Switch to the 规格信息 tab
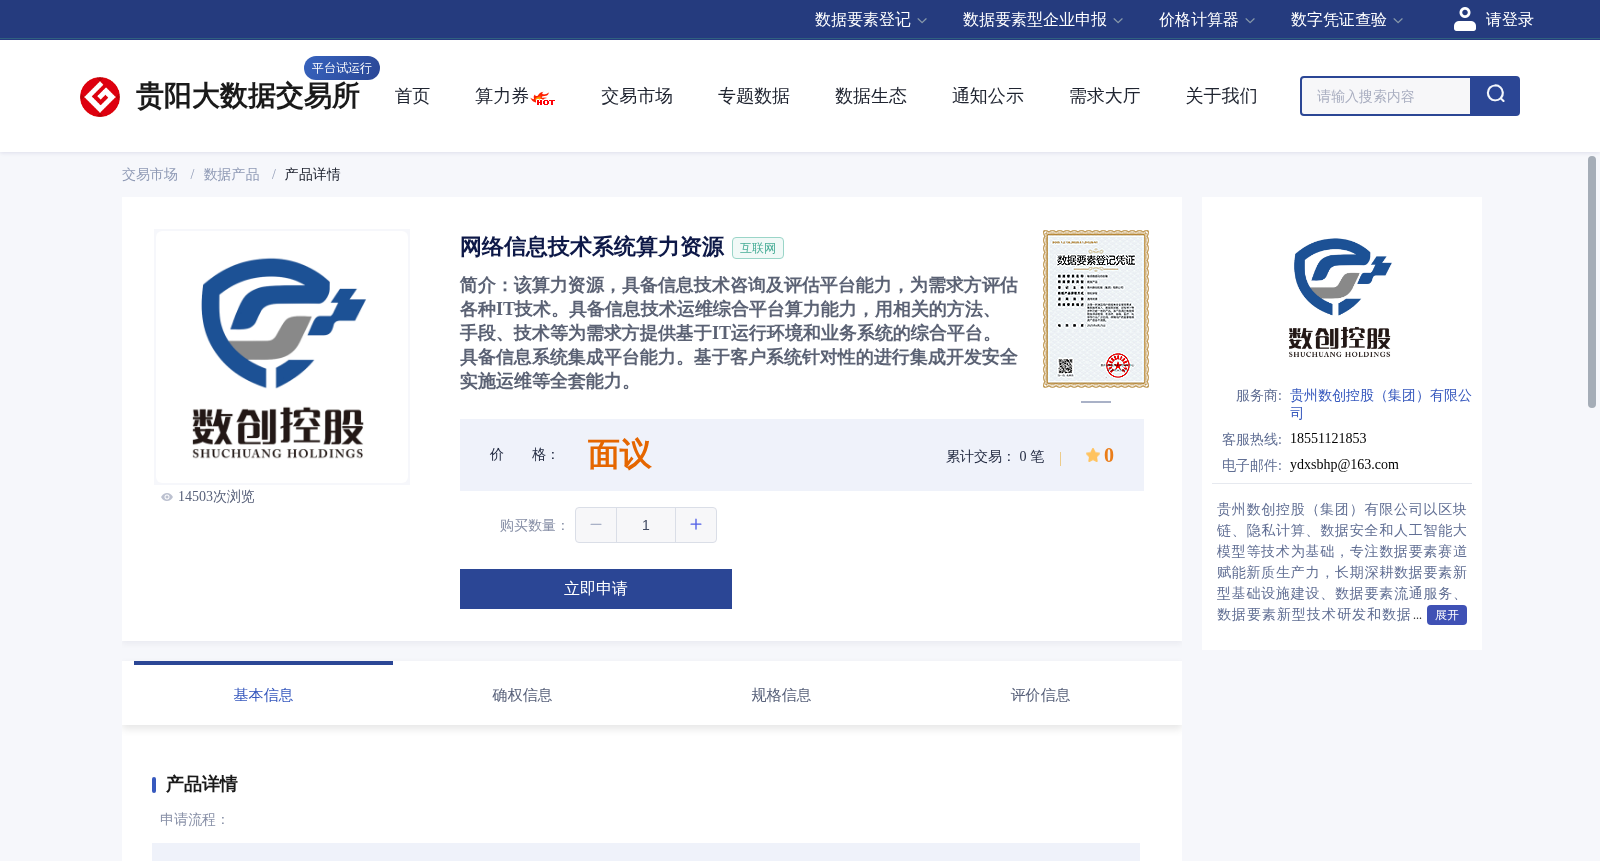Viewport: 1600px width, 861px height. [781, 695]
